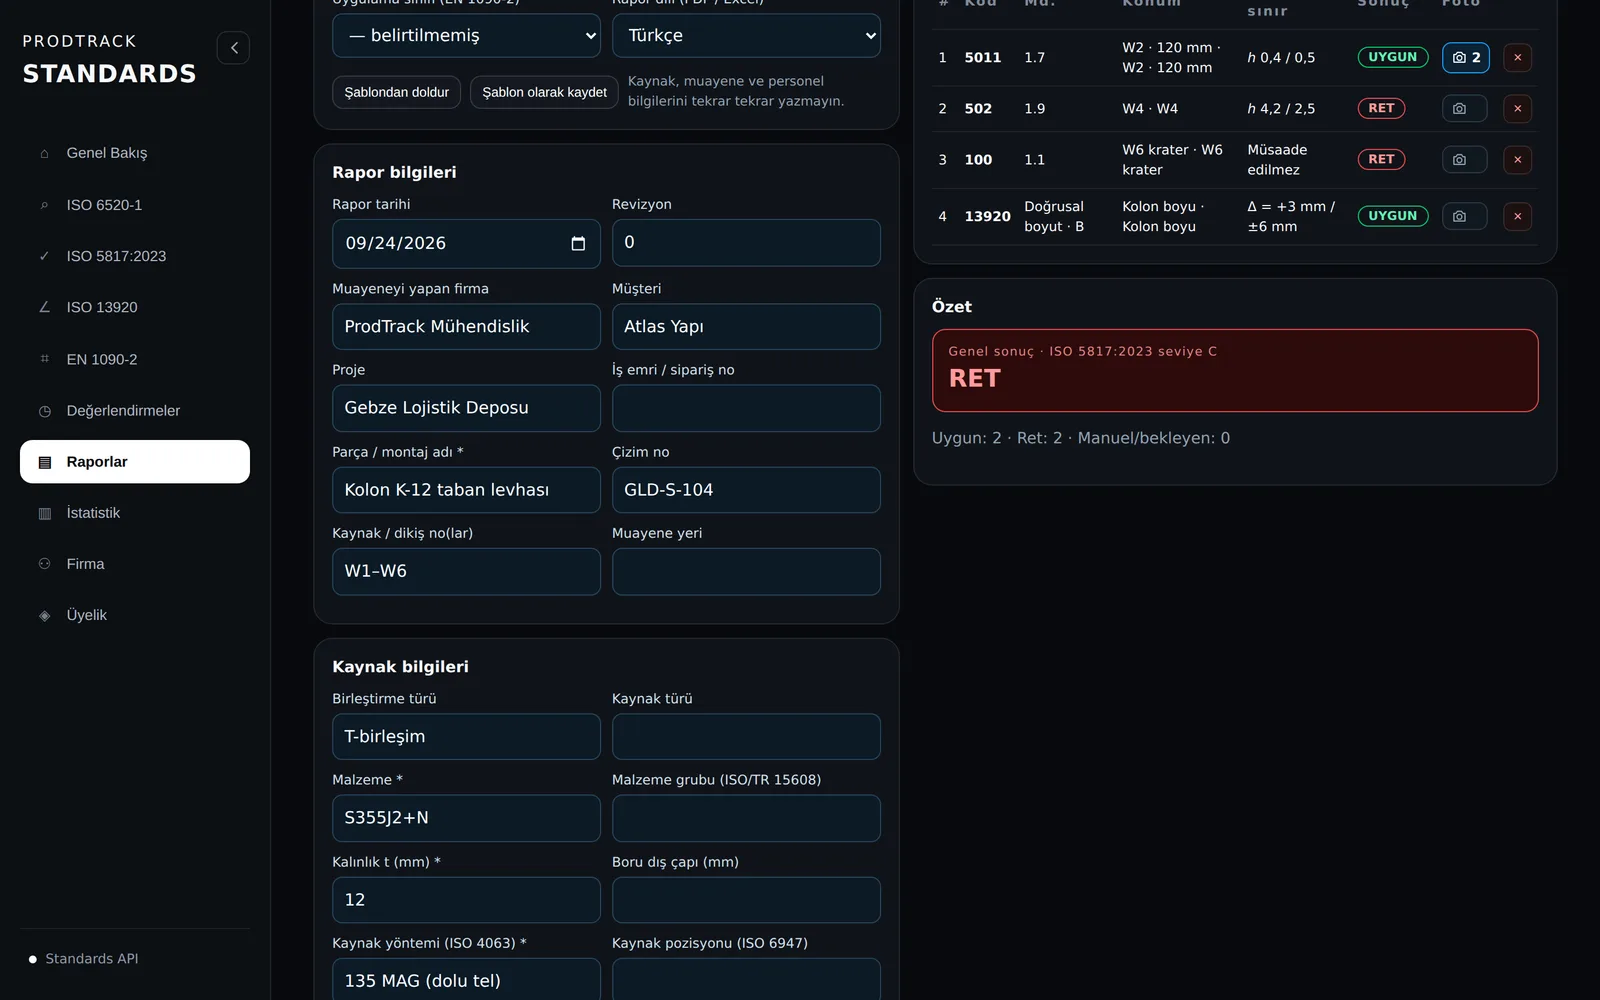Click the Çizim no field GLD-S-104
This screenshot has height=1000, width=1600.
coord(746,490)
